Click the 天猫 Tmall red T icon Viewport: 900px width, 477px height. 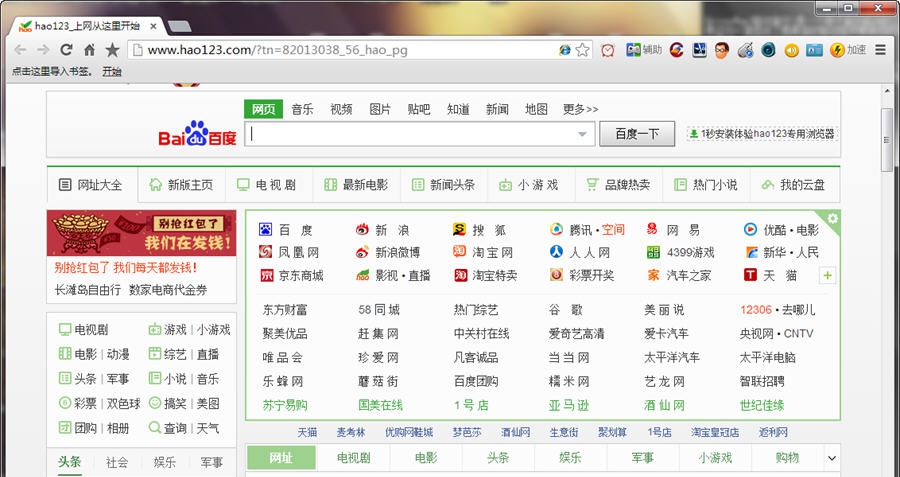coord(750,275)
